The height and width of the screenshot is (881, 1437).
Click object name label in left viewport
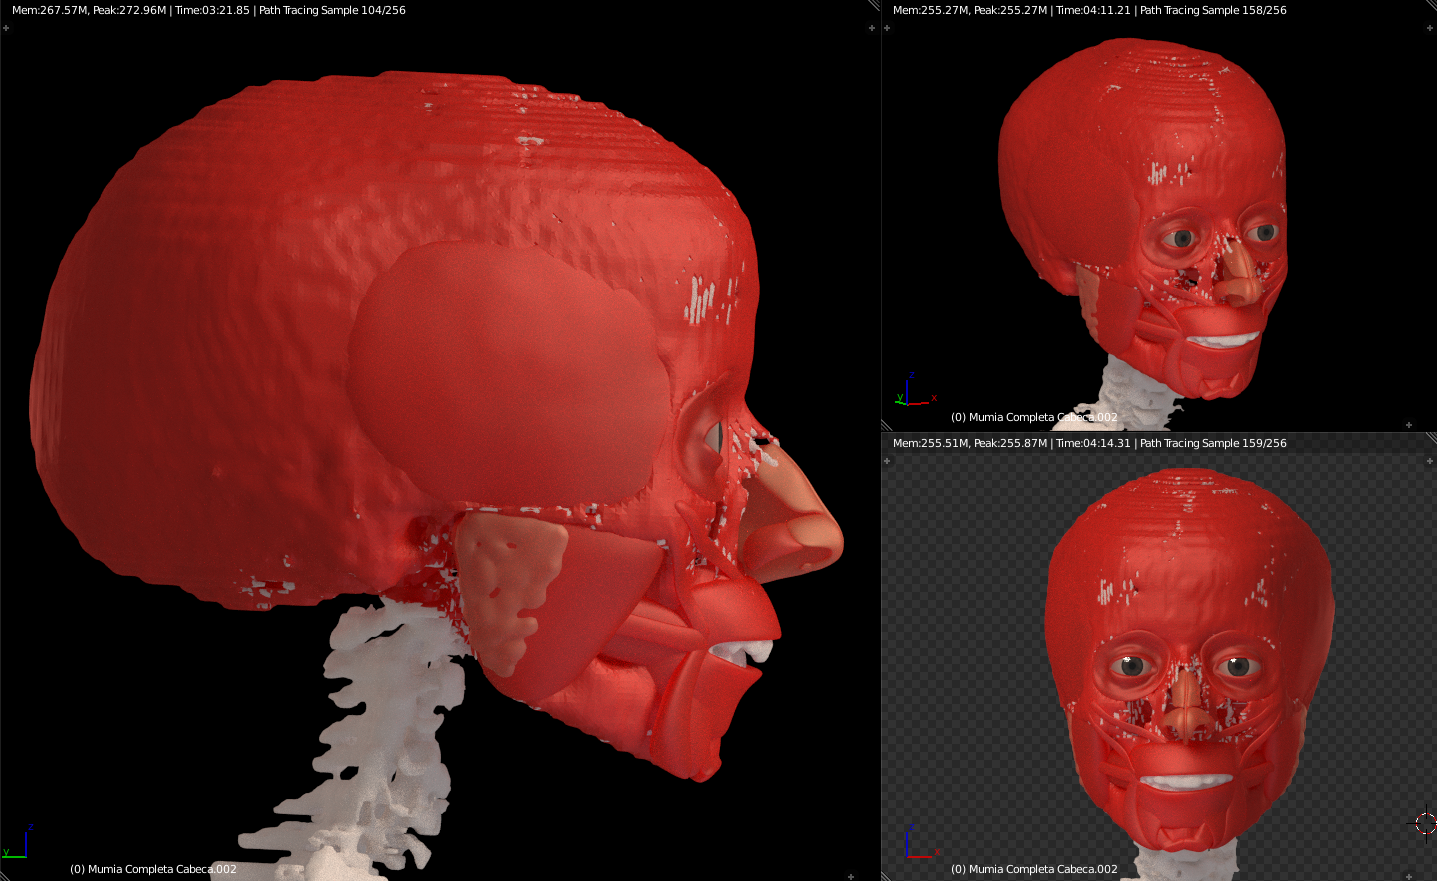153,869
